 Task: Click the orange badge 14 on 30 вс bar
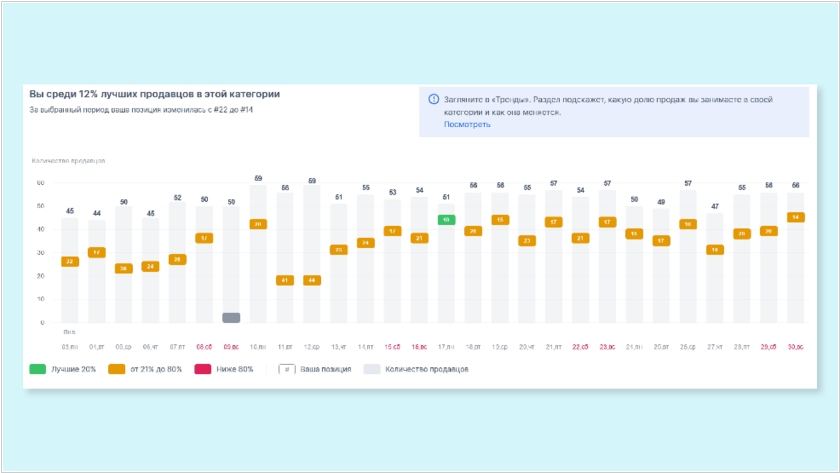(x=795, y=217)
